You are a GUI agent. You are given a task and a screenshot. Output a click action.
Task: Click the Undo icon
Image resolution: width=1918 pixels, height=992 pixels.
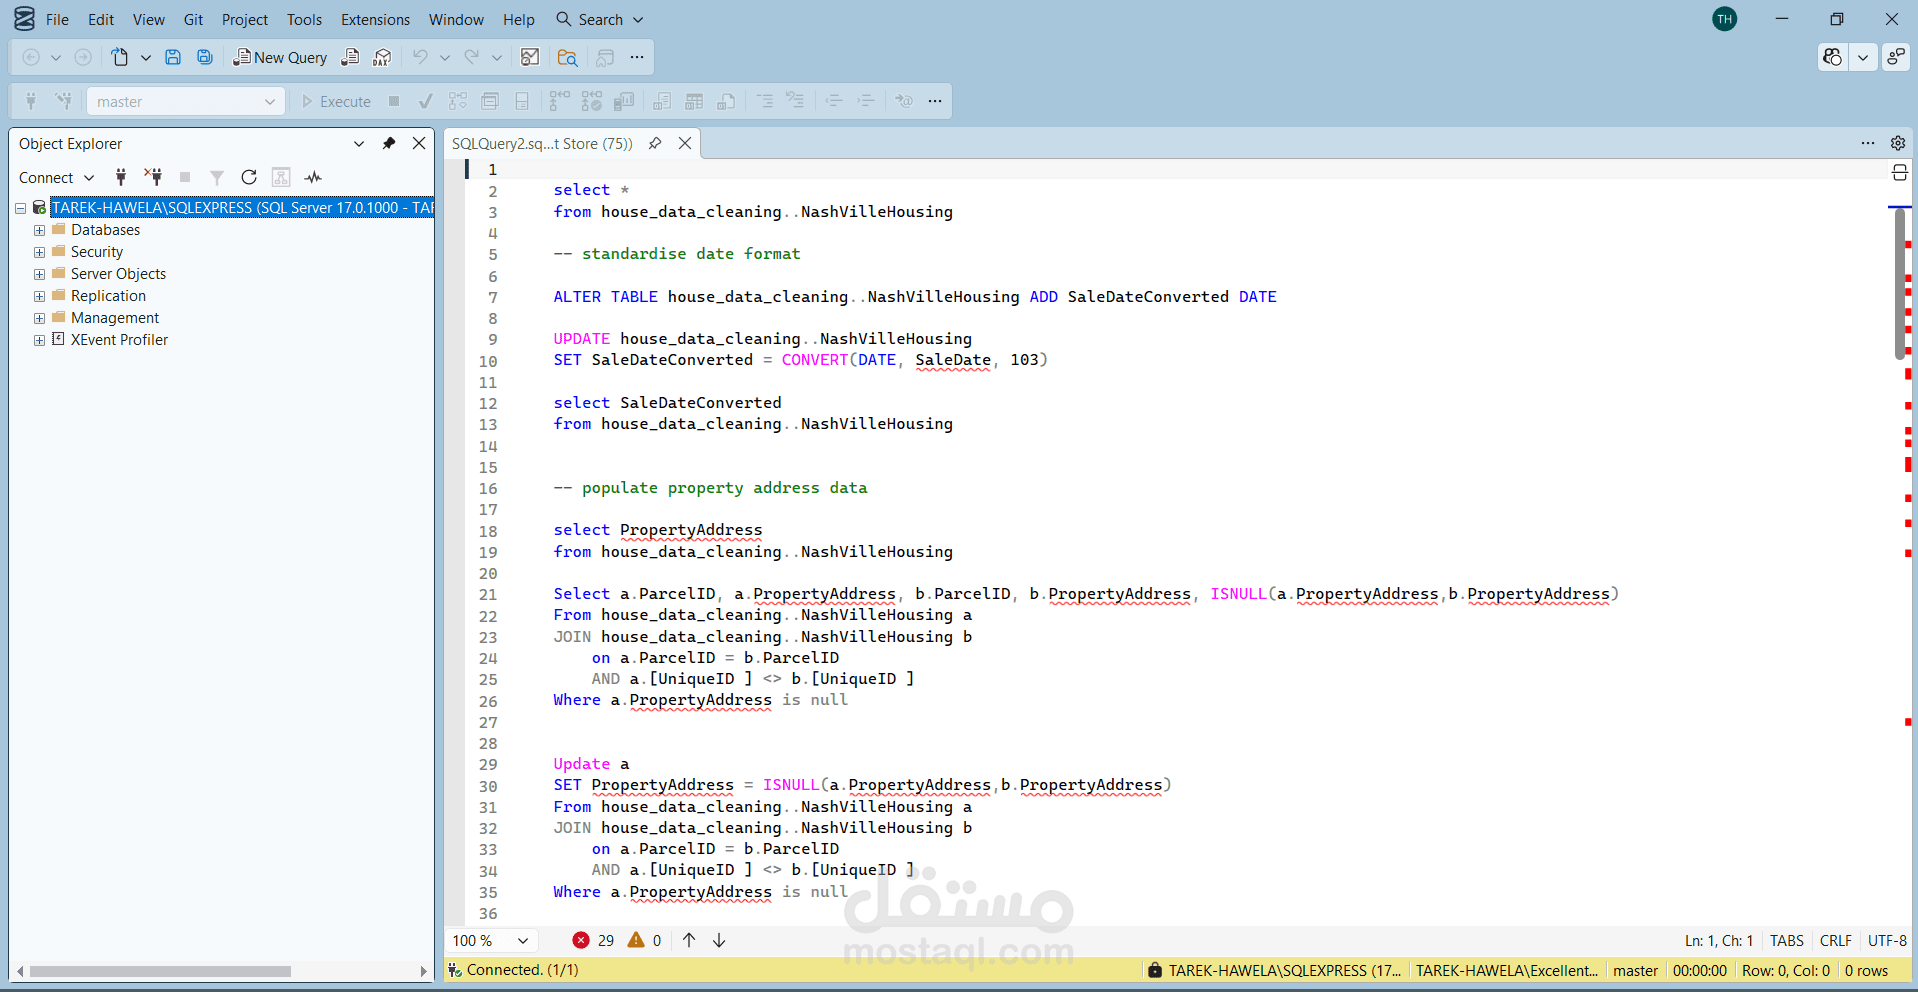[x=420, y=57]
